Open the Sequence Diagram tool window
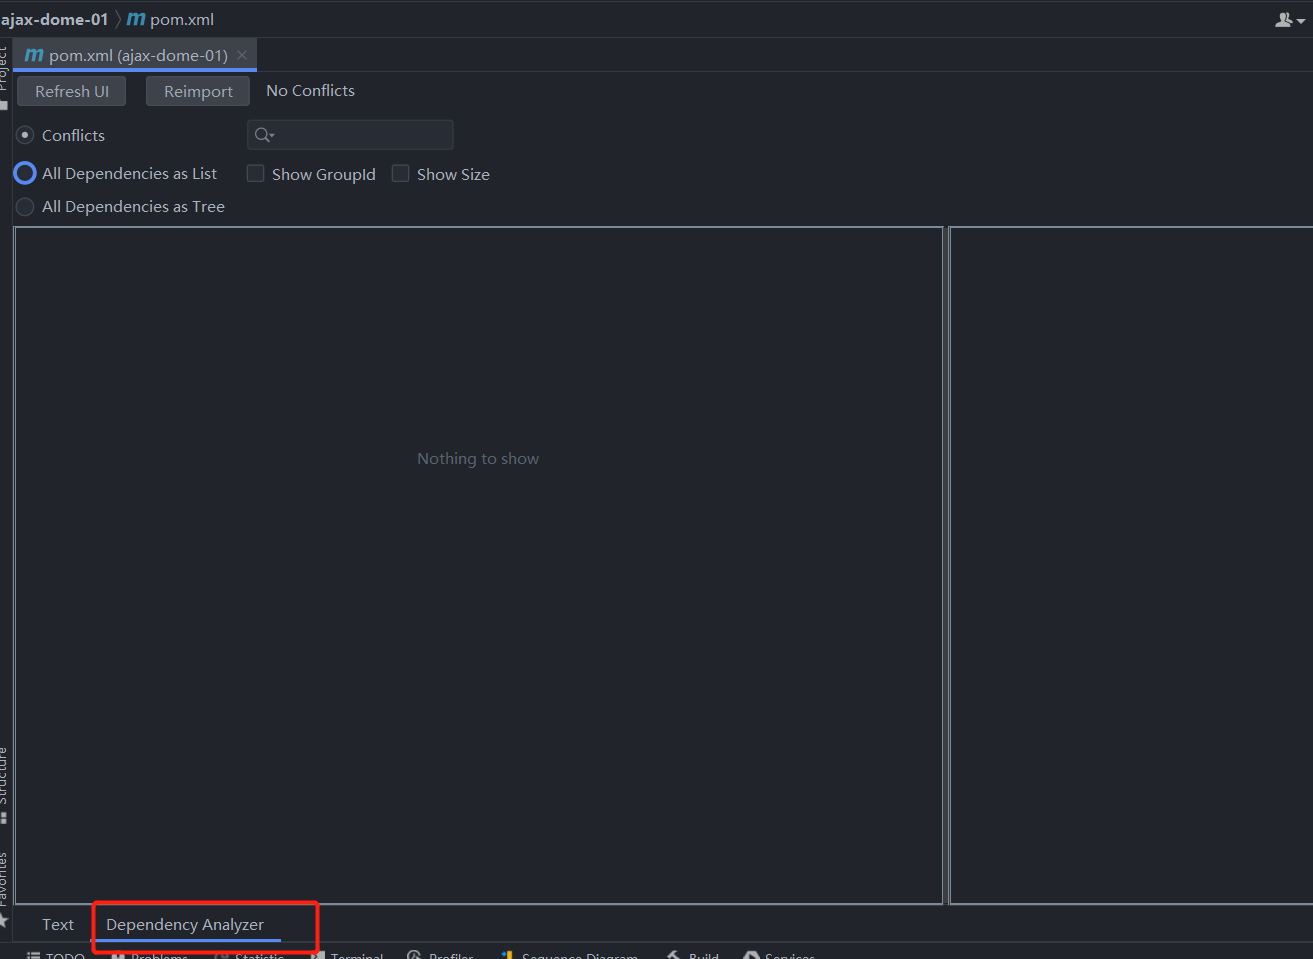Screen dimensions: 1313x959 point(569,955)
